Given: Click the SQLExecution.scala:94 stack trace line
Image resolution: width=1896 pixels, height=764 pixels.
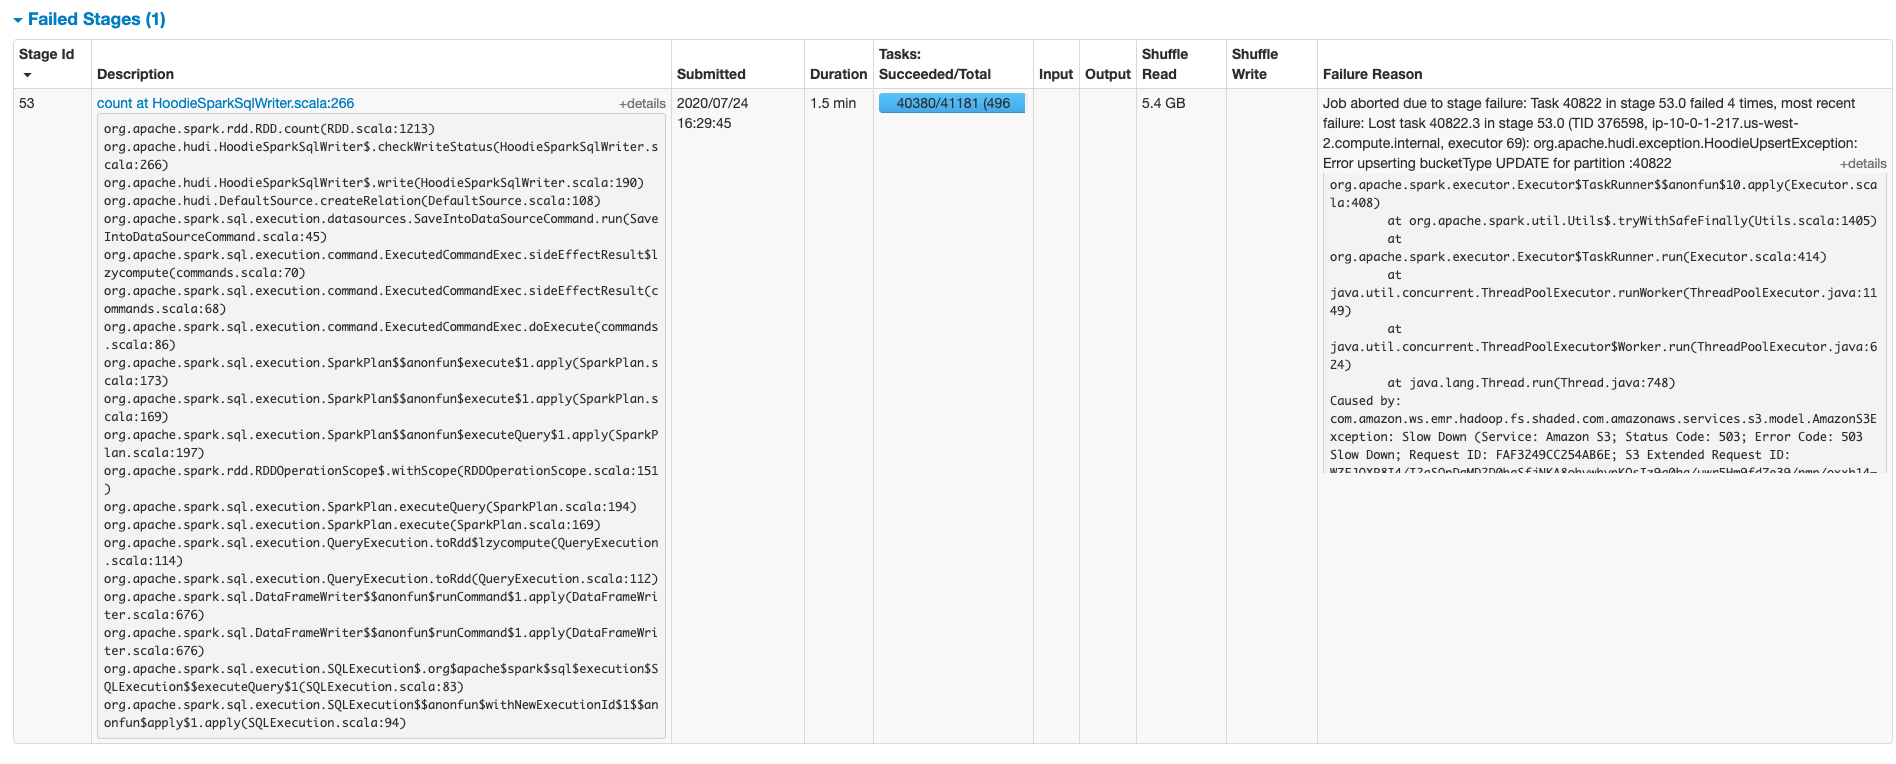Looking at the screenshot, I should tap(381, 714).
